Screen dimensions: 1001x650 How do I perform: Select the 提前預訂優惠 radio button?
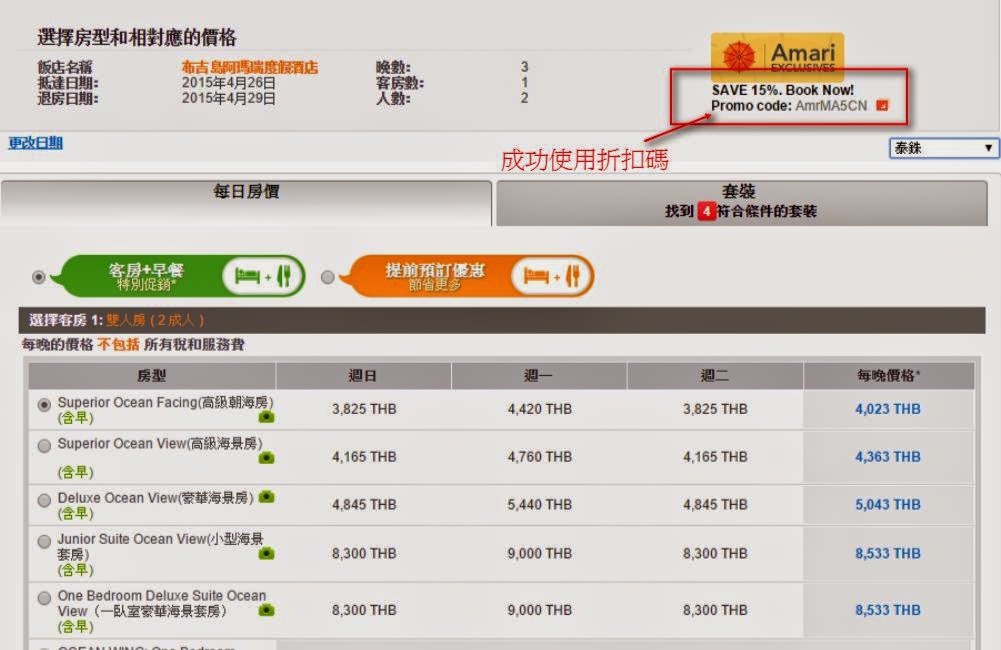click(328, 277)
